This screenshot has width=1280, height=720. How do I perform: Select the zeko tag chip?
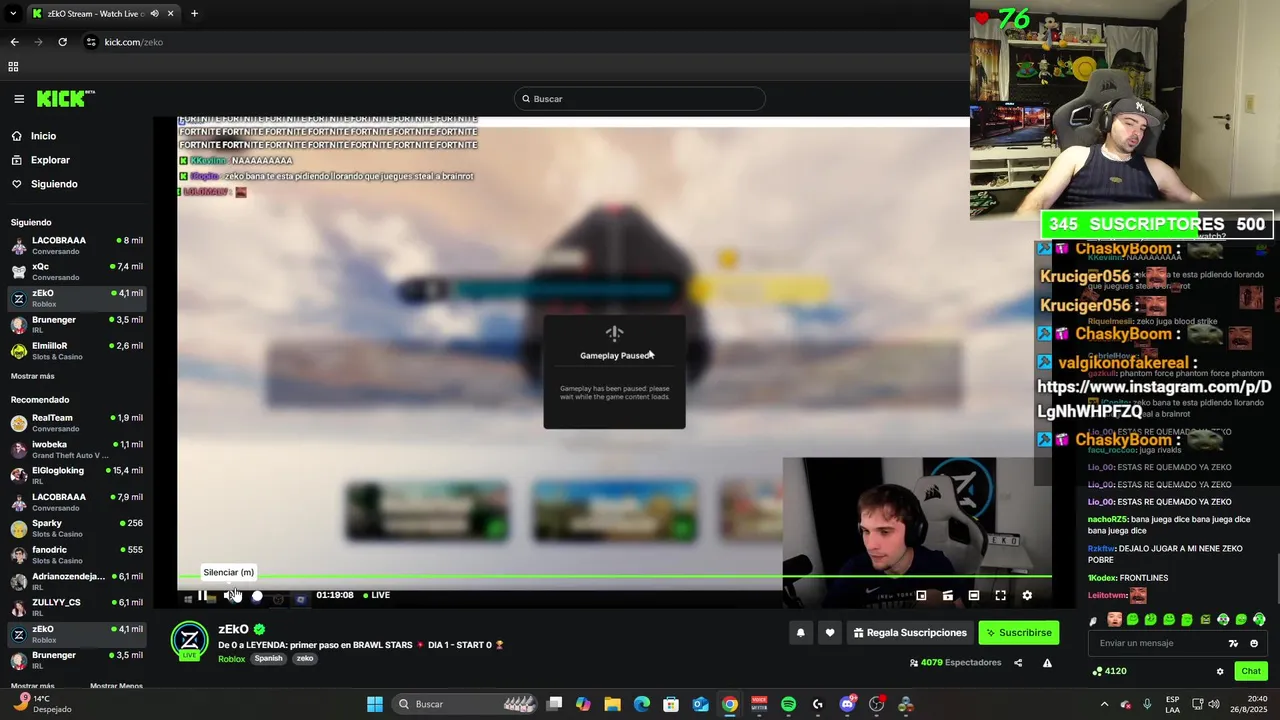point(305,659)
